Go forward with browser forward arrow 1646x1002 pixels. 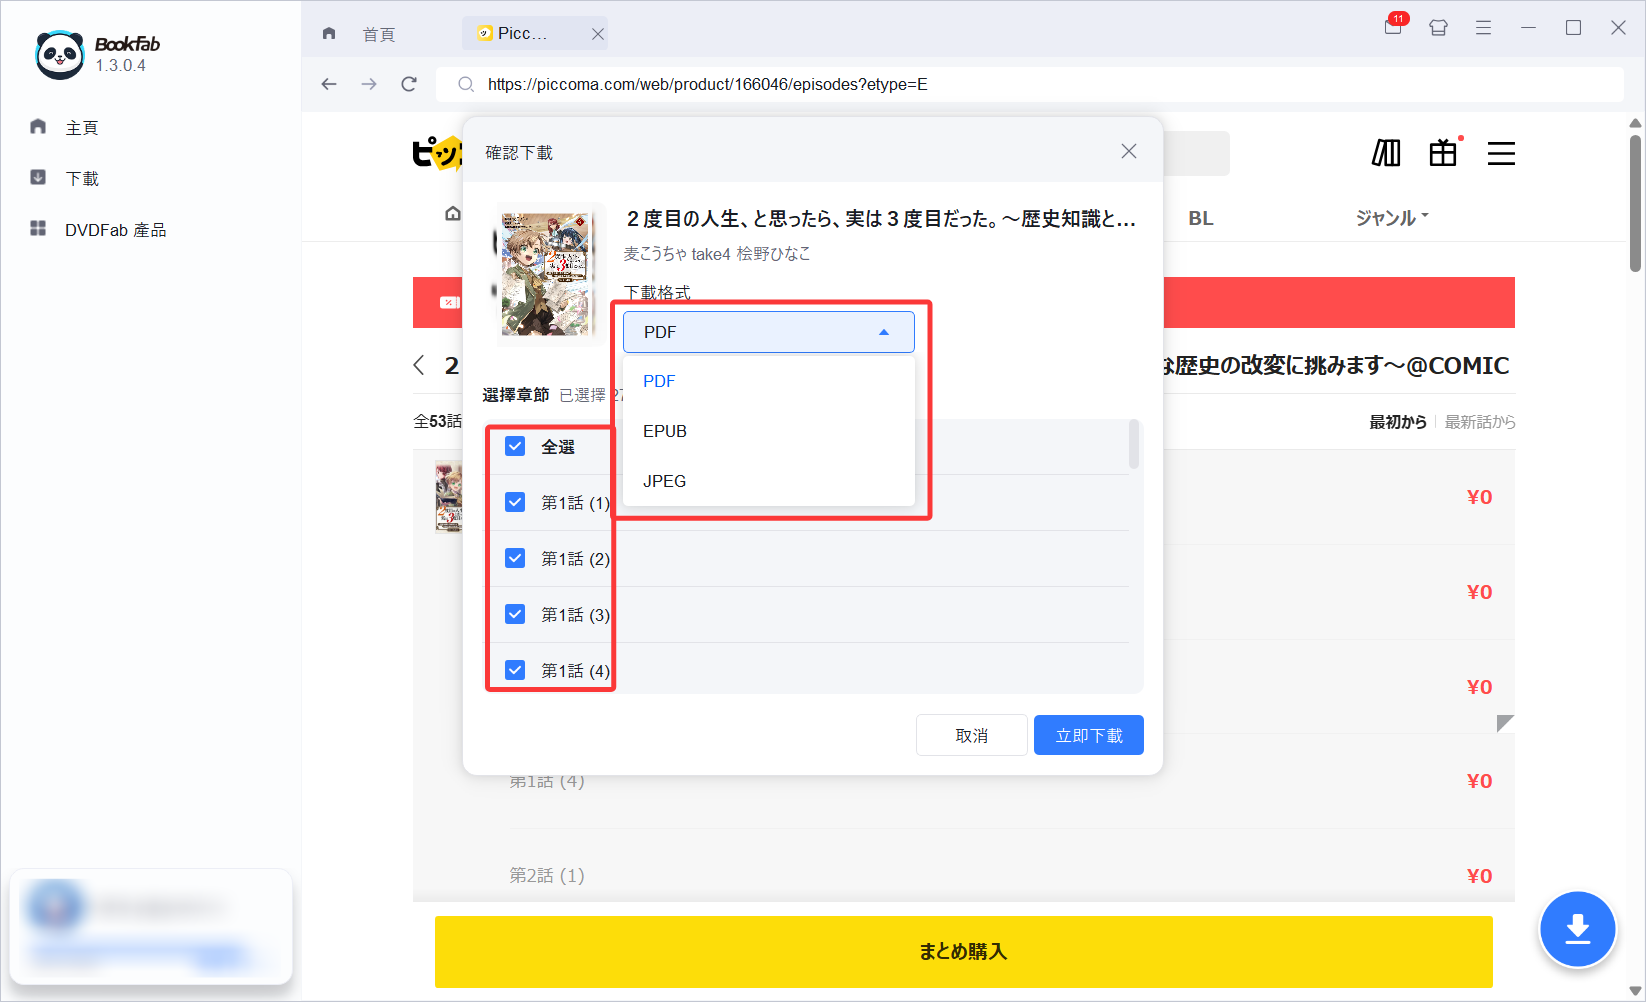pyautogui.click(x=369, y=84)
